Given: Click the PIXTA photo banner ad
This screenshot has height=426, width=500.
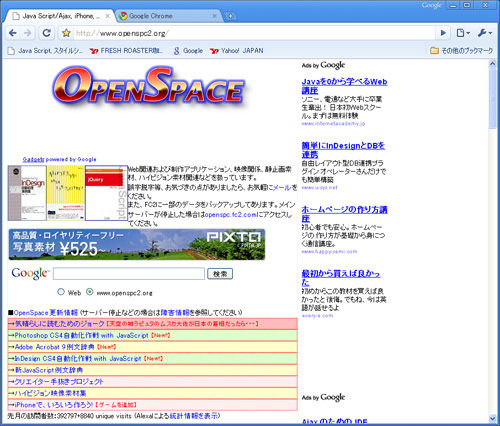Looking at the screenshot, I should (137, 244).
